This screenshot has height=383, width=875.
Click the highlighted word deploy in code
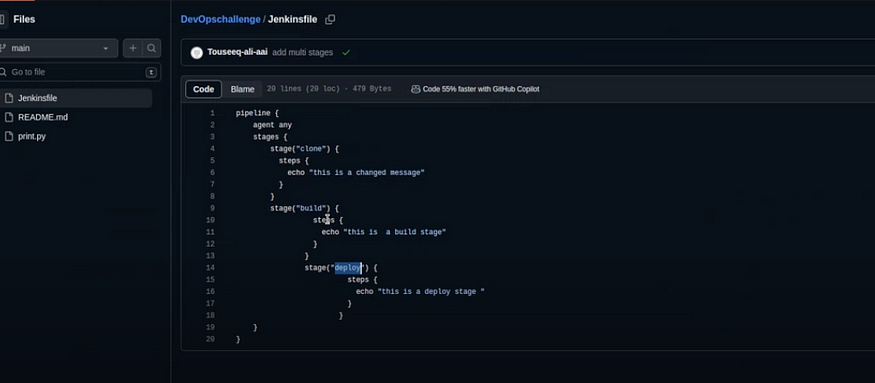pos(348,268)
